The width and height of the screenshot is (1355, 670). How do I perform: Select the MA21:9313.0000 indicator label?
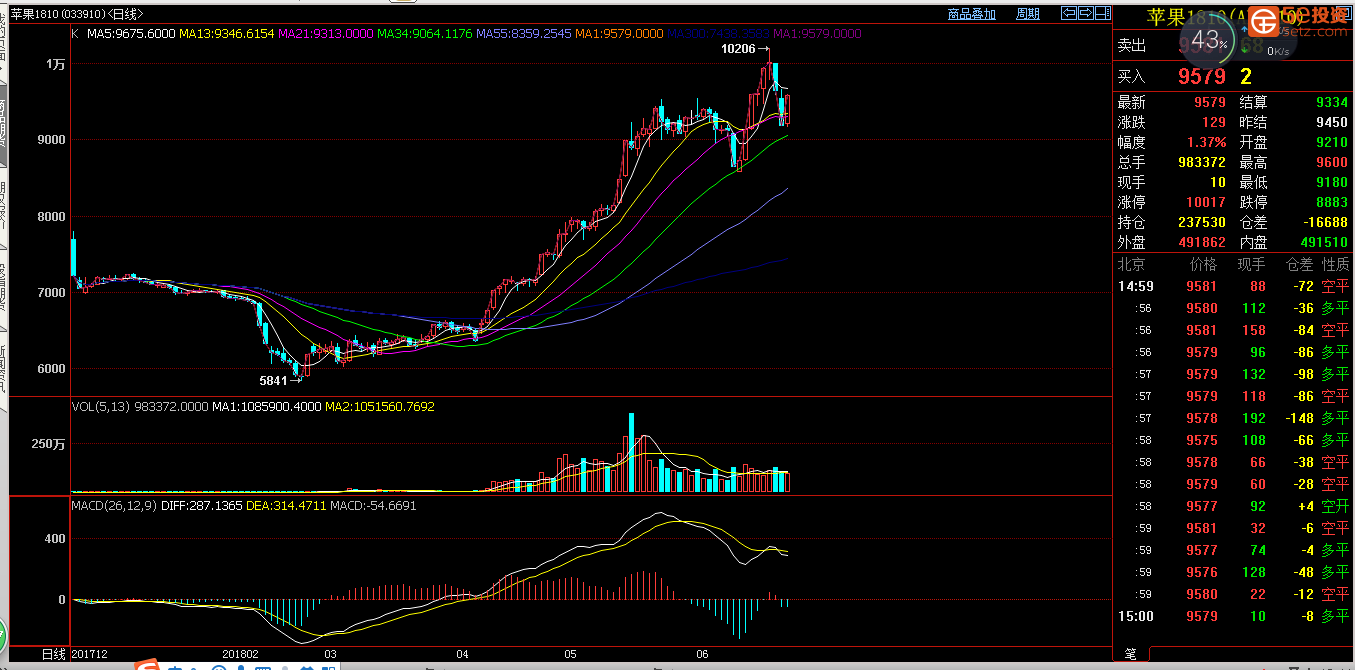pos(325,33)
